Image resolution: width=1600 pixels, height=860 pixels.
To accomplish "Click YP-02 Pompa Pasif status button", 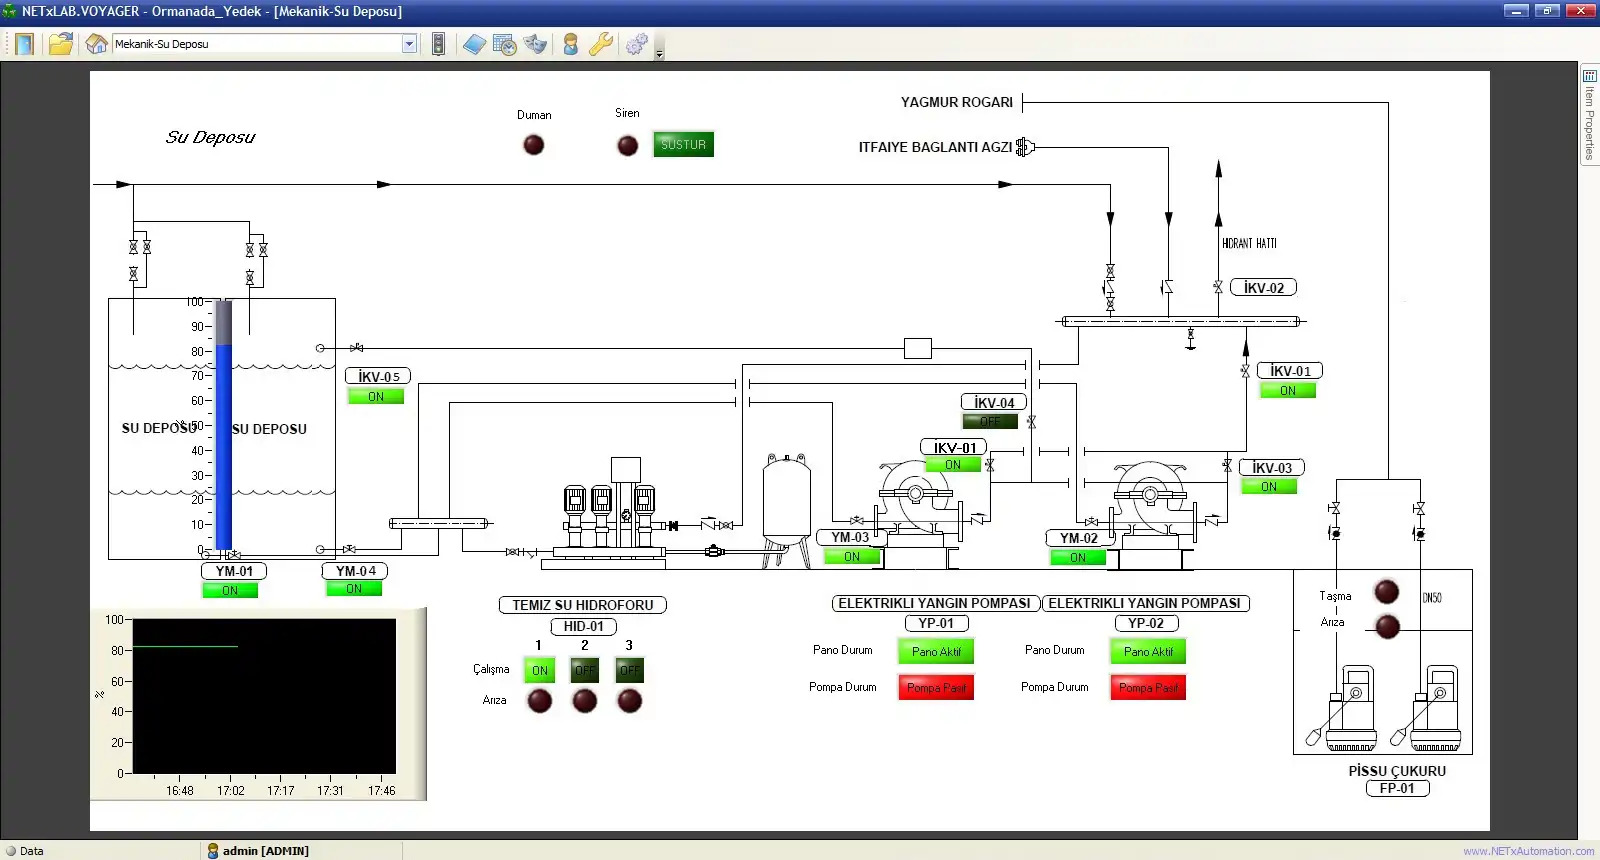I will (1148, 688).
